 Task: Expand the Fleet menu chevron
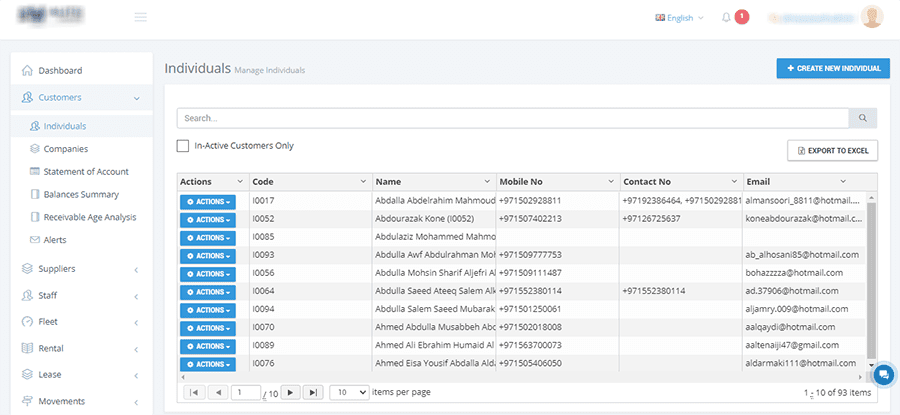tap(136, 323)
